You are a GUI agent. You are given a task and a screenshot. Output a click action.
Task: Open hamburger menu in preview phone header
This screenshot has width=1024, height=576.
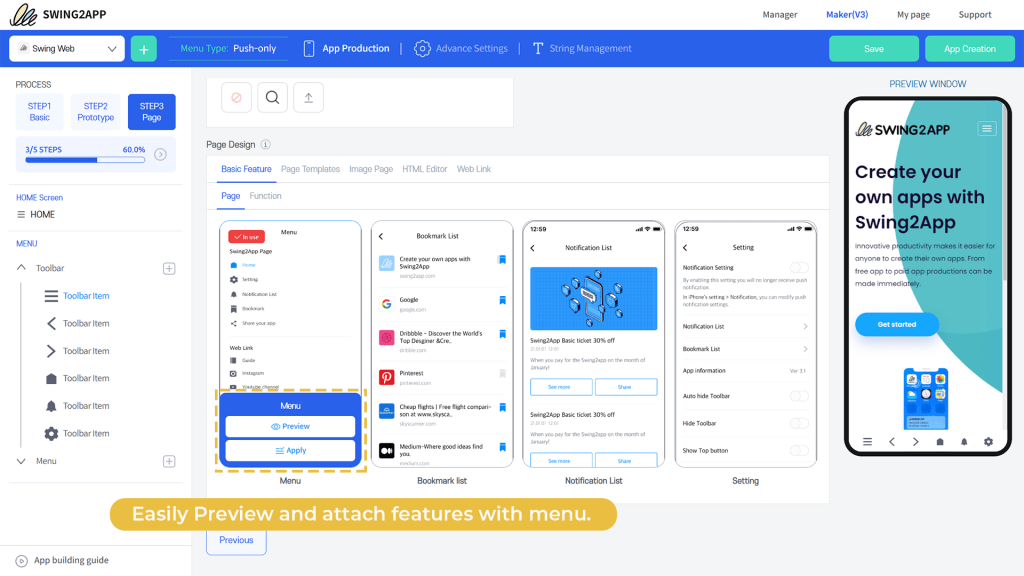(987, 129)
